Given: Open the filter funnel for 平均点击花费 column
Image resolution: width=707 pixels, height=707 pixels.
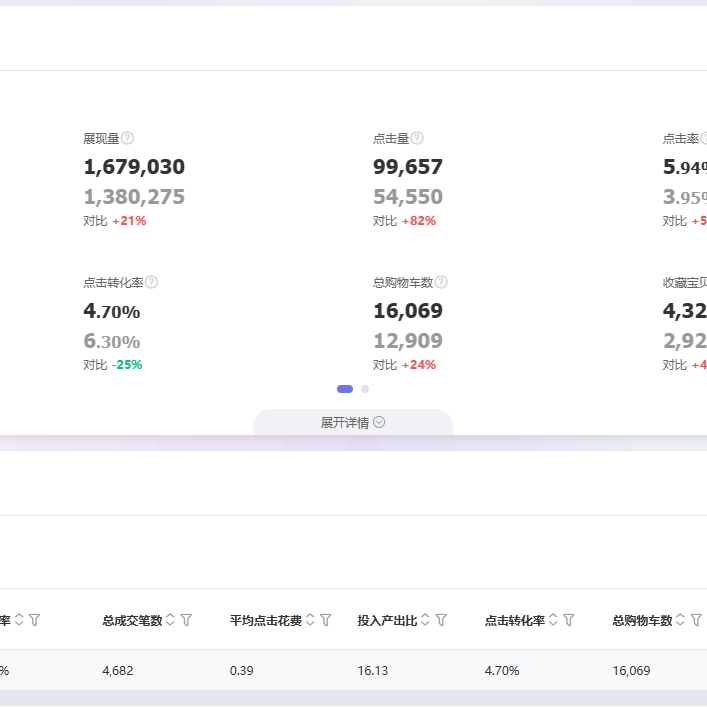Looking at the screenshot, I should coord(325,620).
